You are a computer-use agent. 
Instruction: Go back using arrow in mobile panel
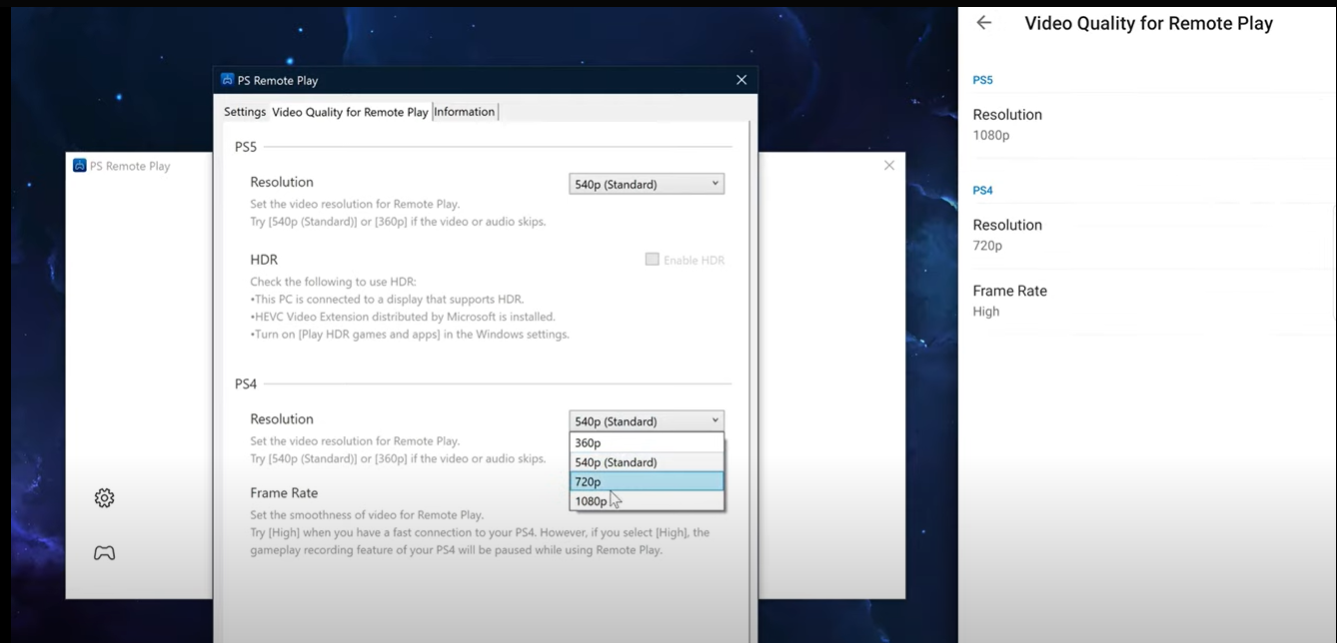[984, 23]
